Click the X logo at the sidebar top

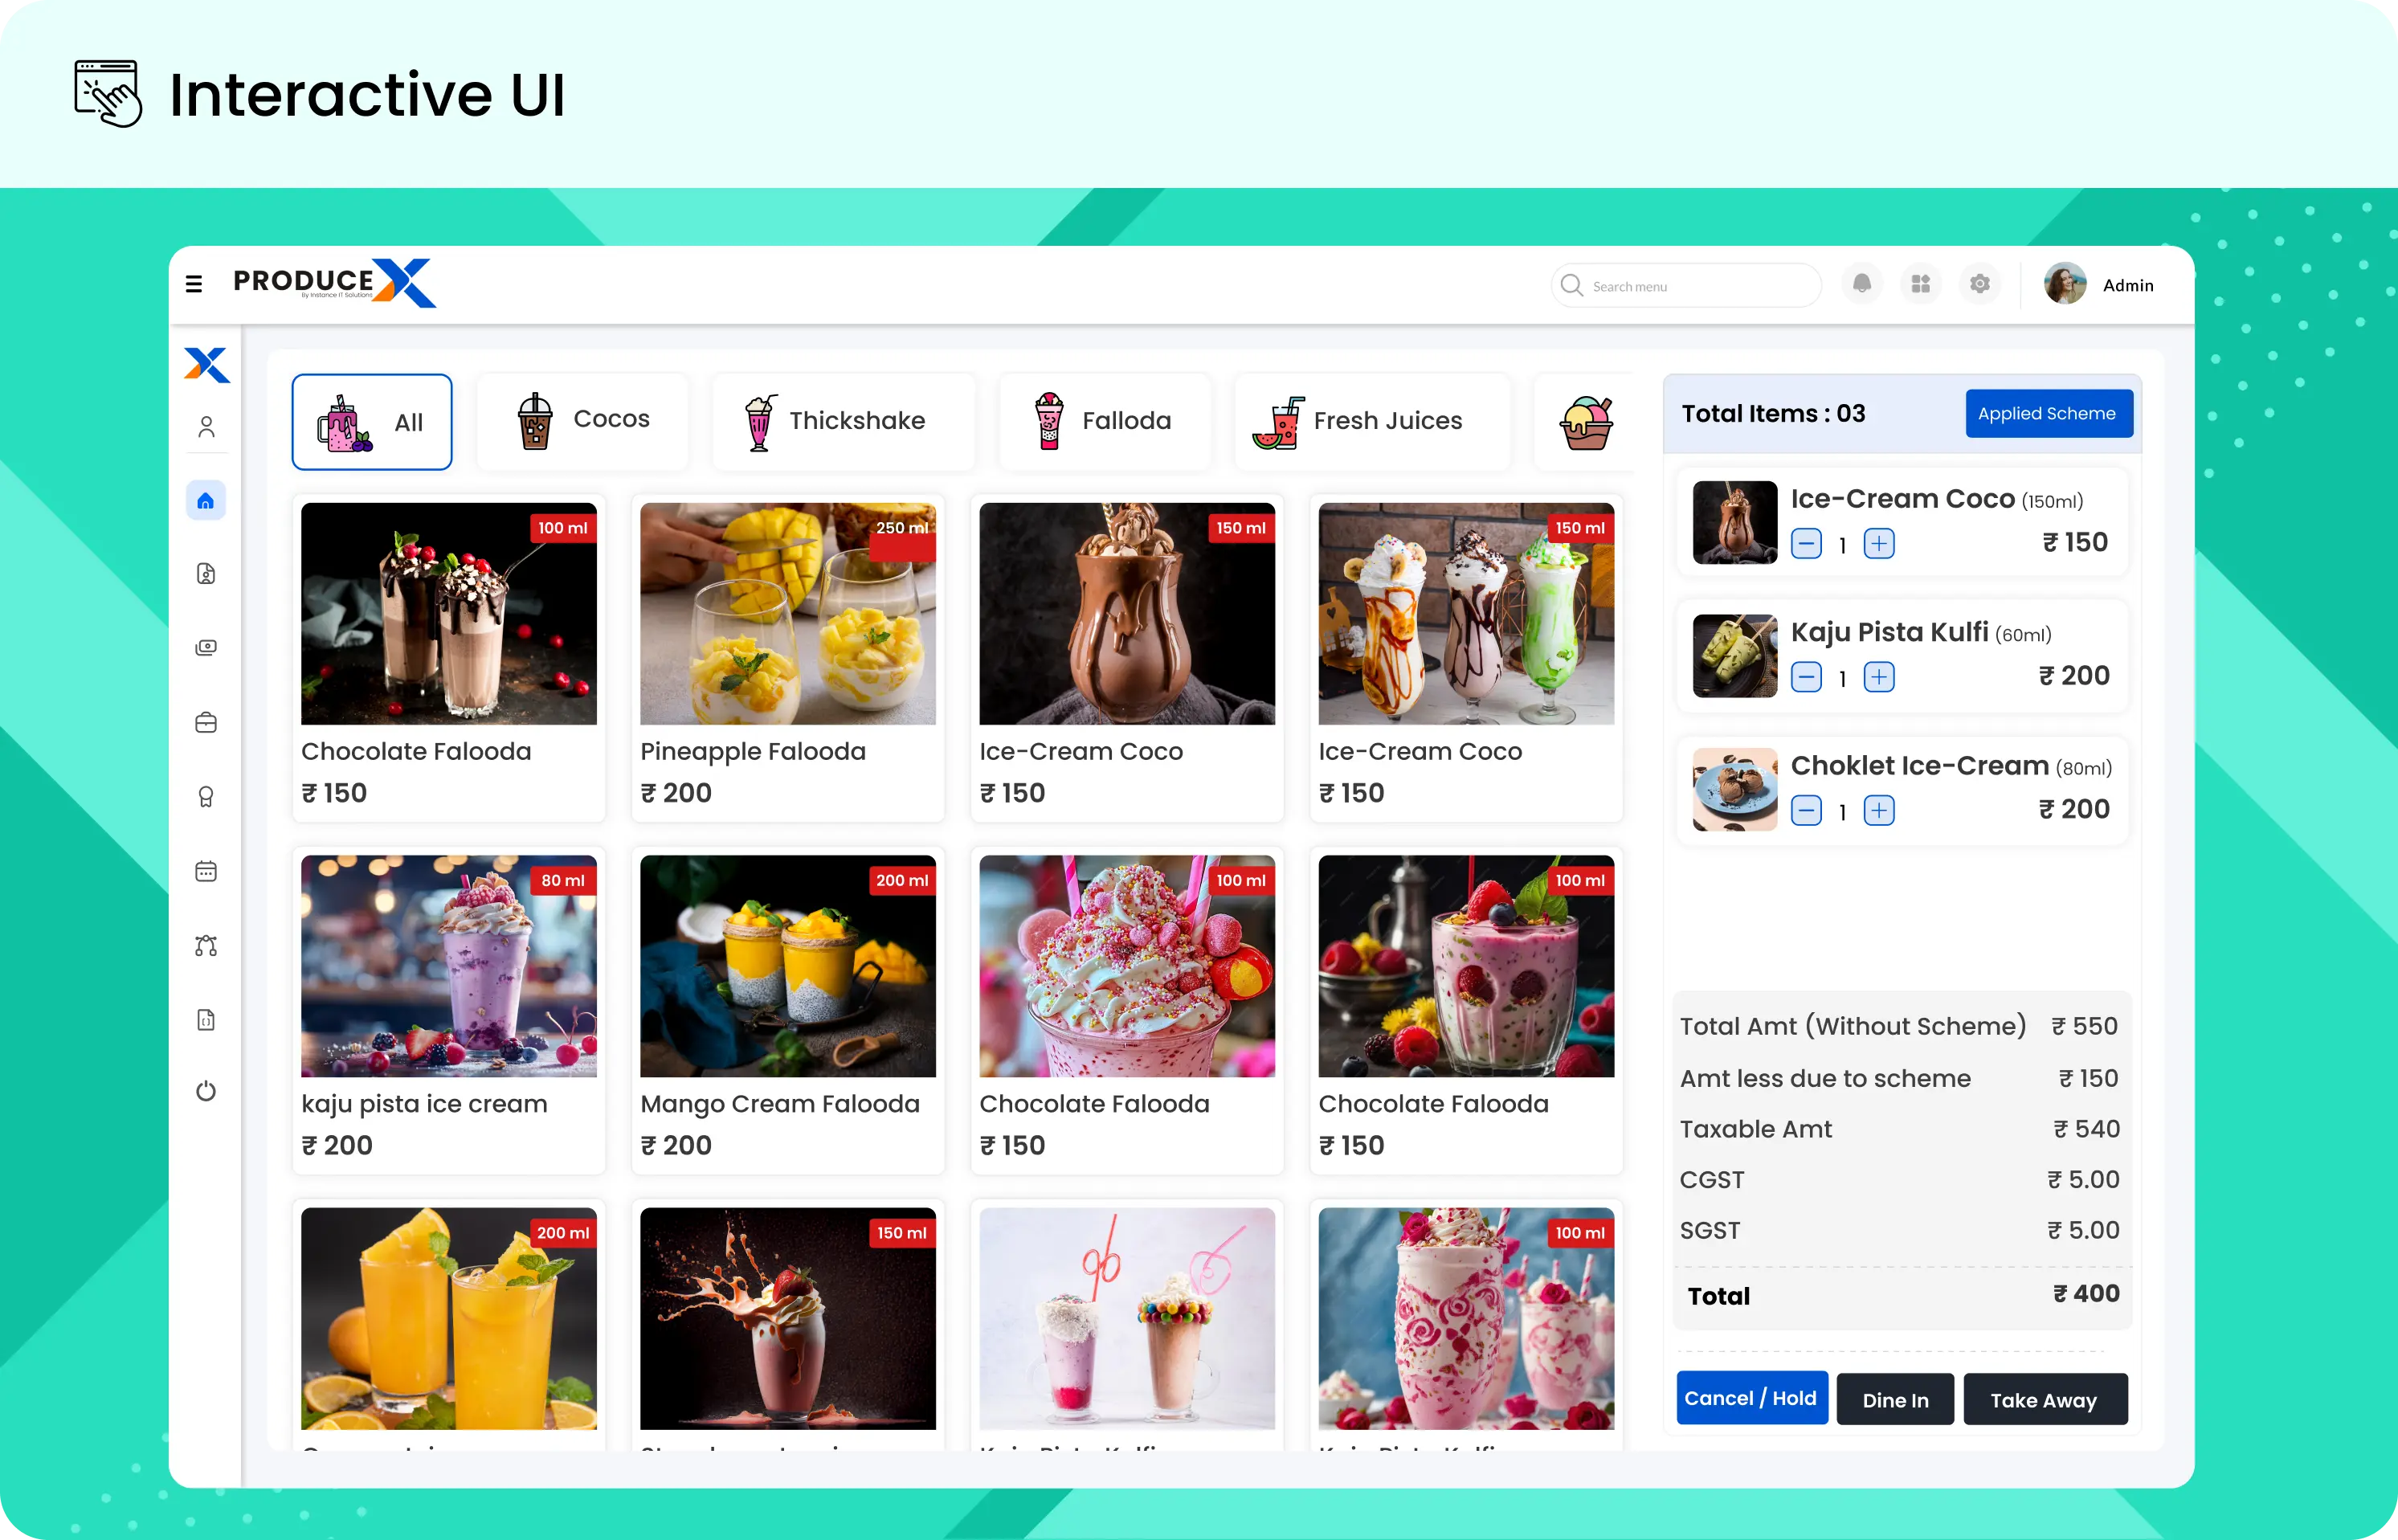tap(206, 364)
